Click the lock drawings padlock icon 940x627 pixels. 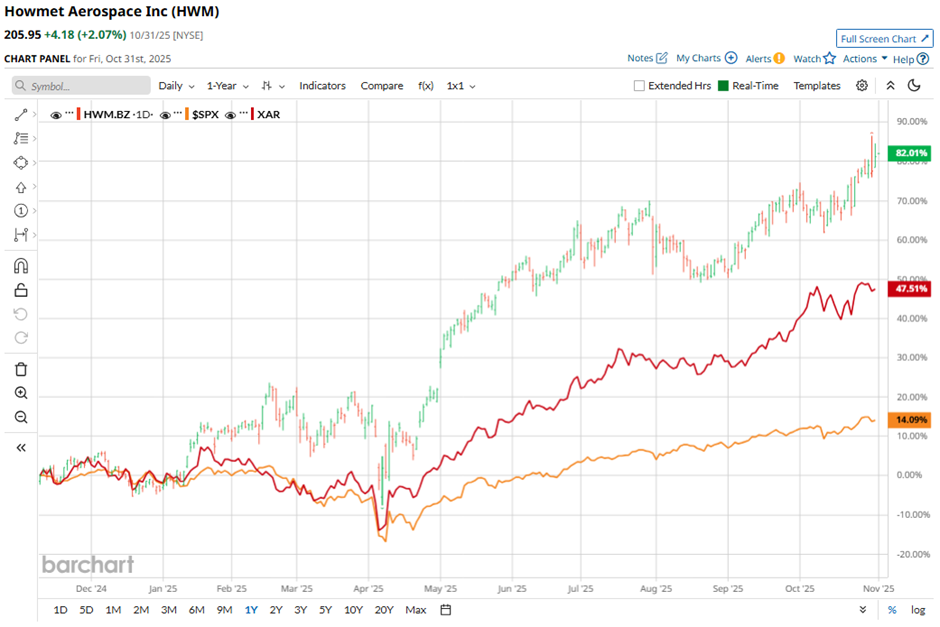point(21,290)
